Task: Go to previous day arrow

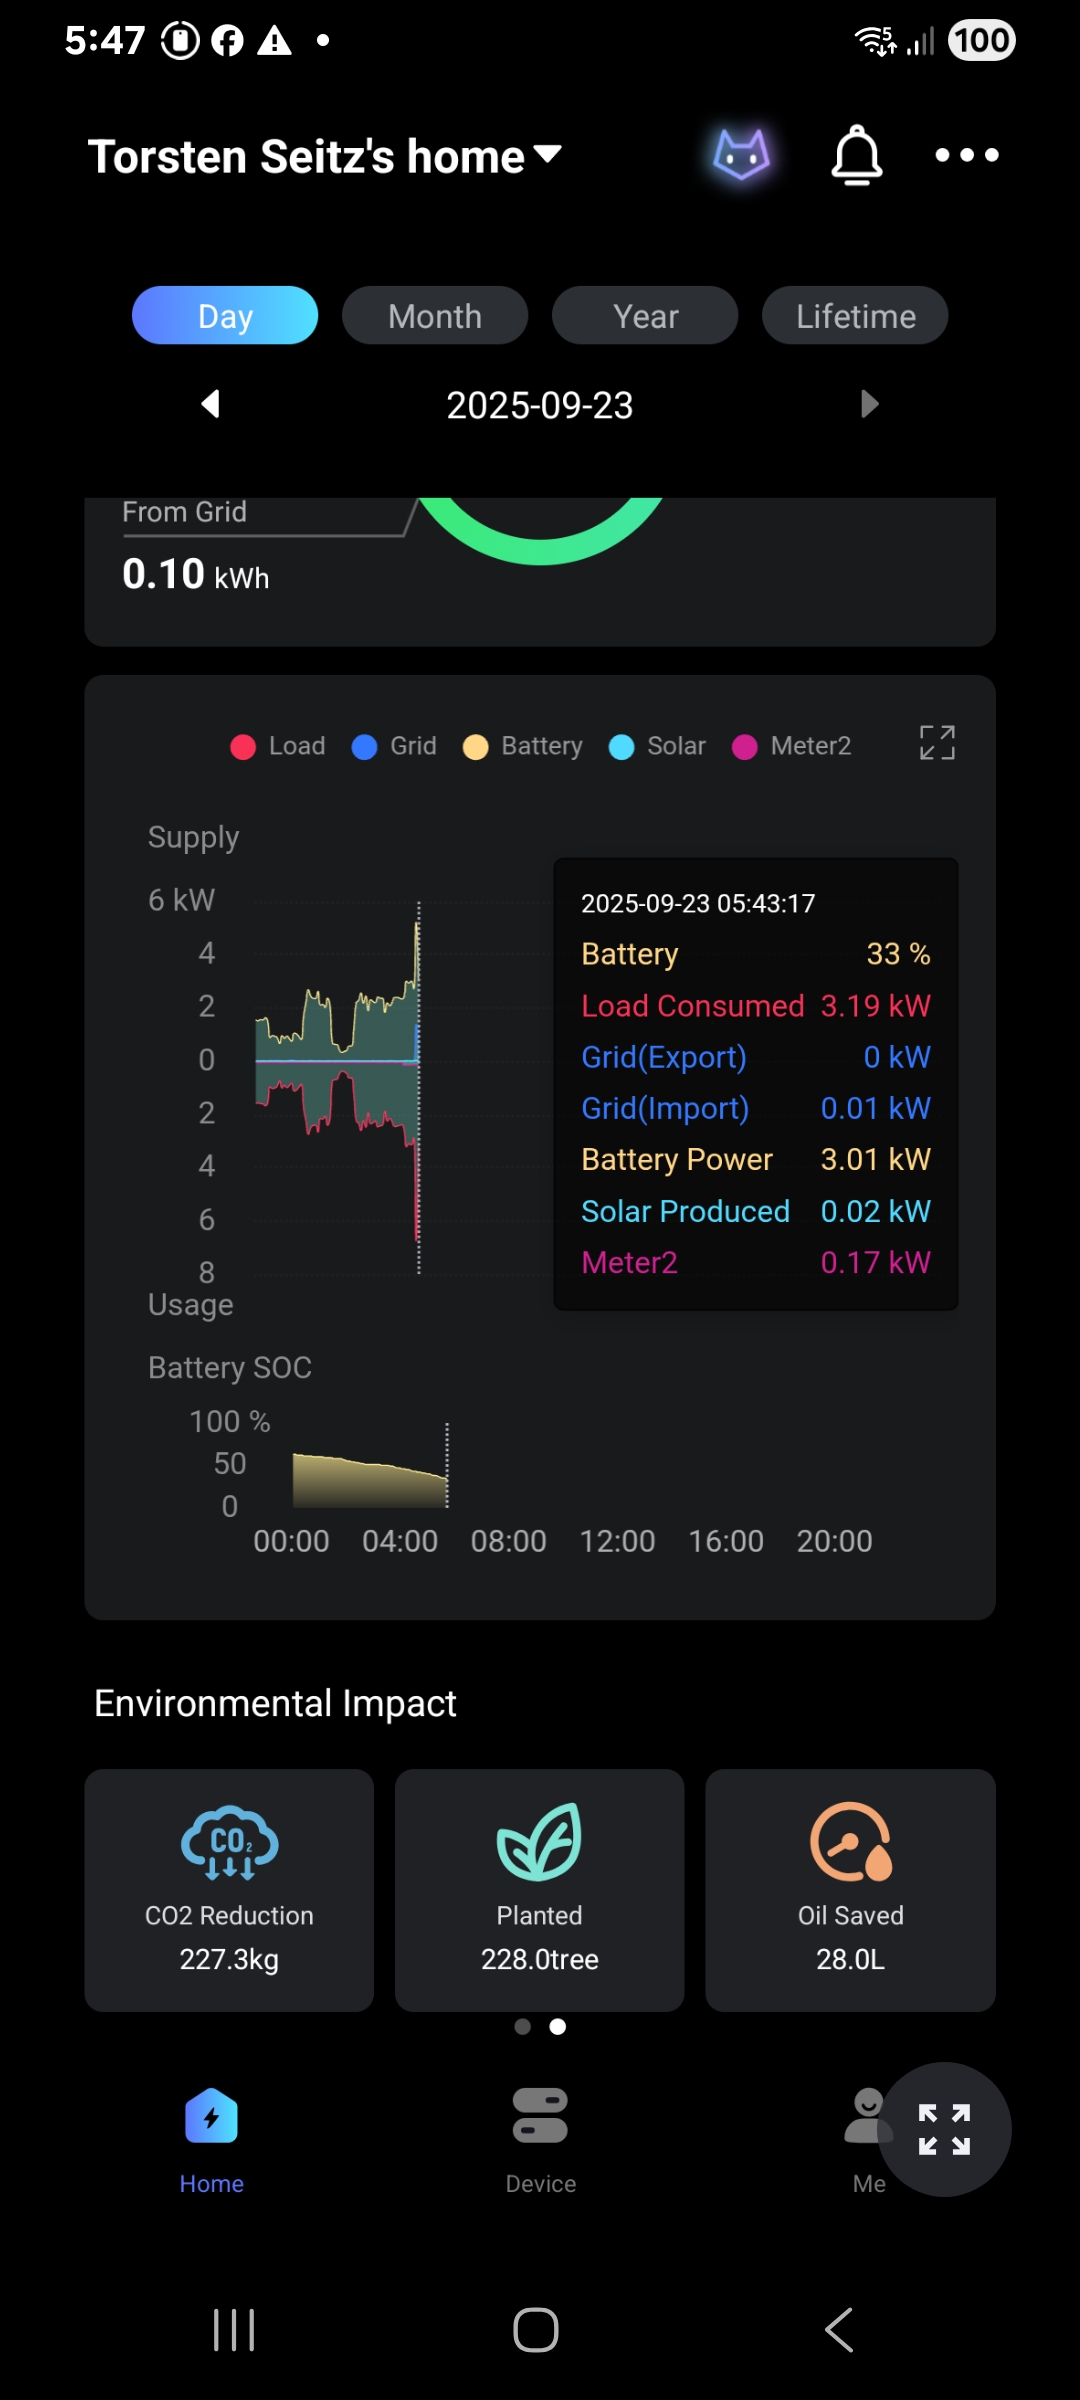Action: pos(210,404)
